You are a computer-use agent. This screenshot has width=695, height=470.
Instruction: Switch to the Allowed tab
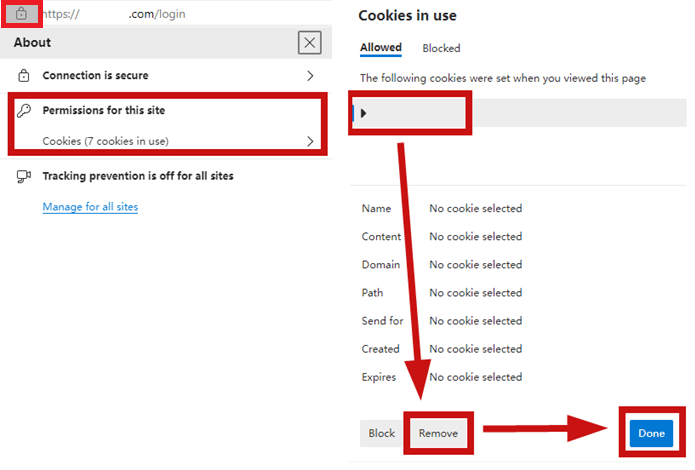point(381,47)
